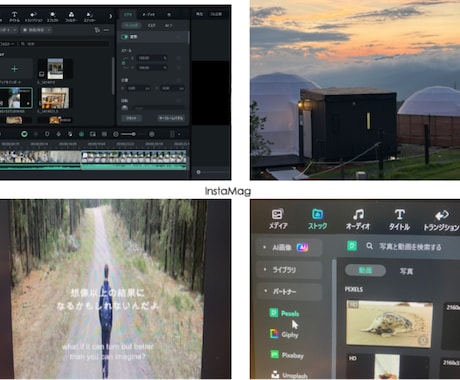Viewport: 460px width, 380px height.
Task: Select the highlighted basic sub-tab pill
Action: (x=131, y=26)
